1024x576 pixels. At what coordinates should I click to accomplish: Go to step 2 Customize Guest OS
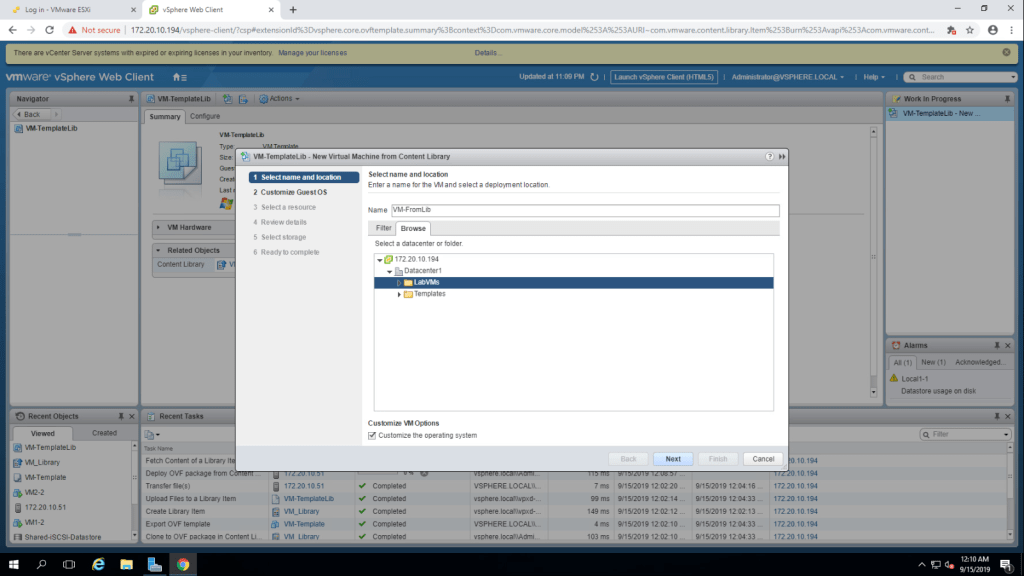coord(293,192)
